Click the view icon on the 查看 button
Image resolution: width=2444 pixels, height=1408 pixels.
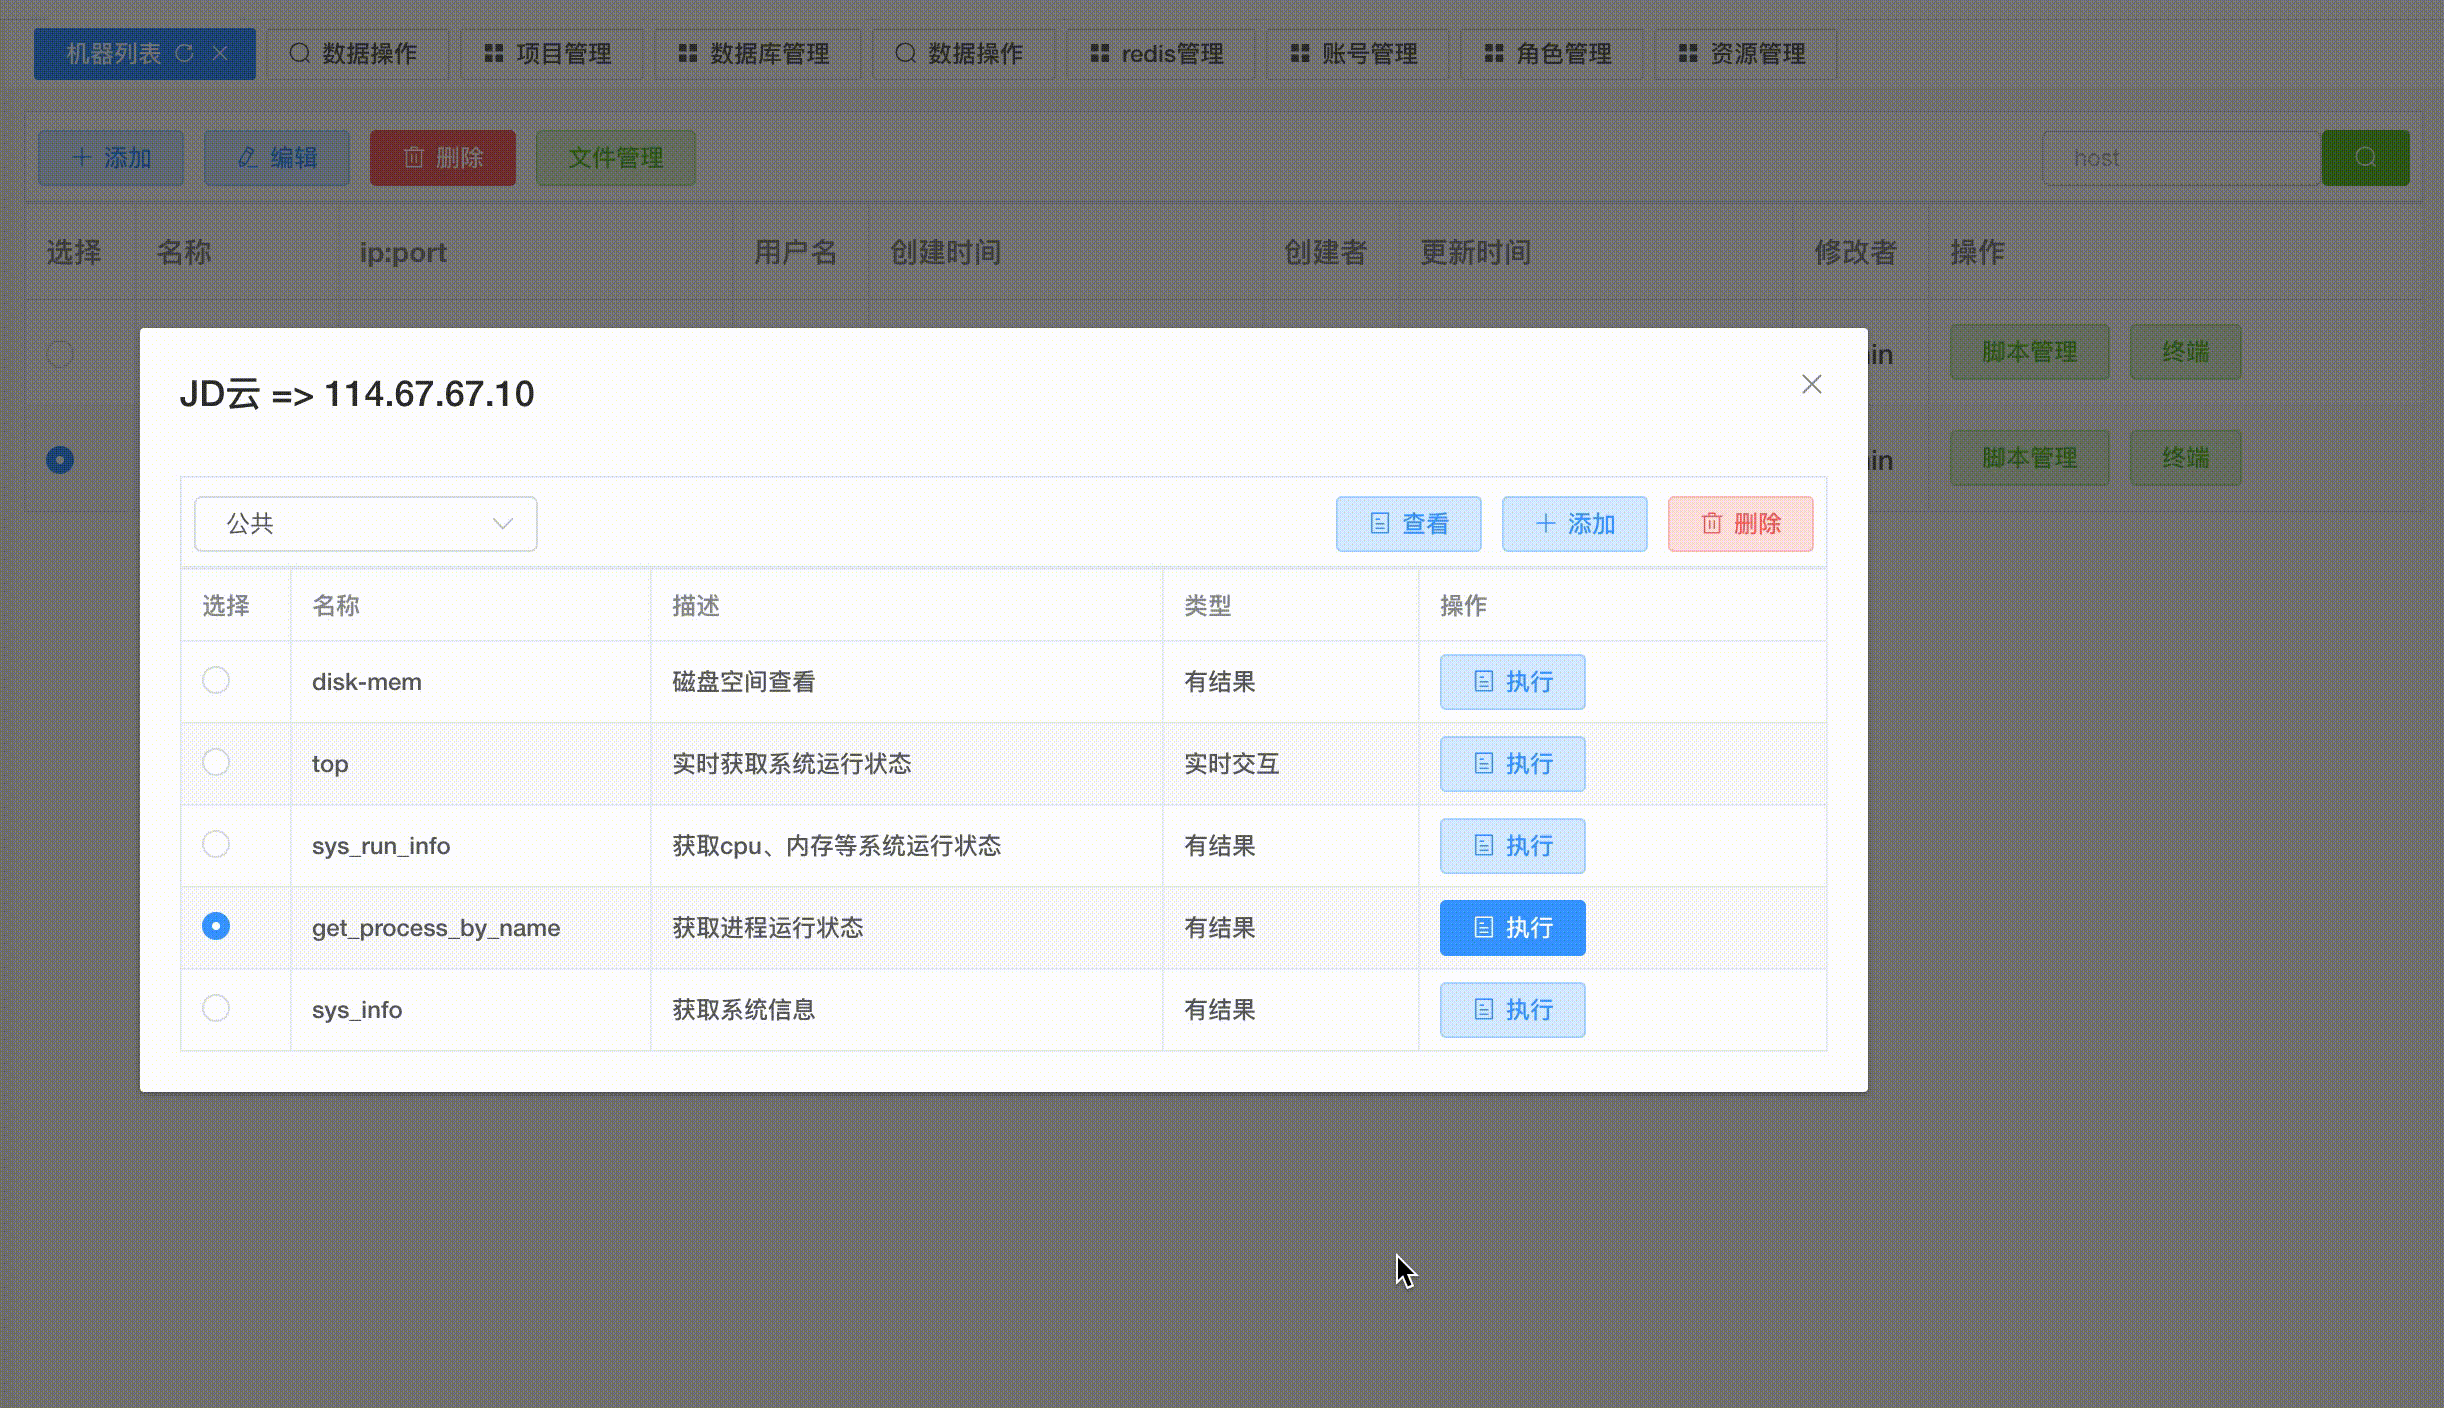point(1381,523)
